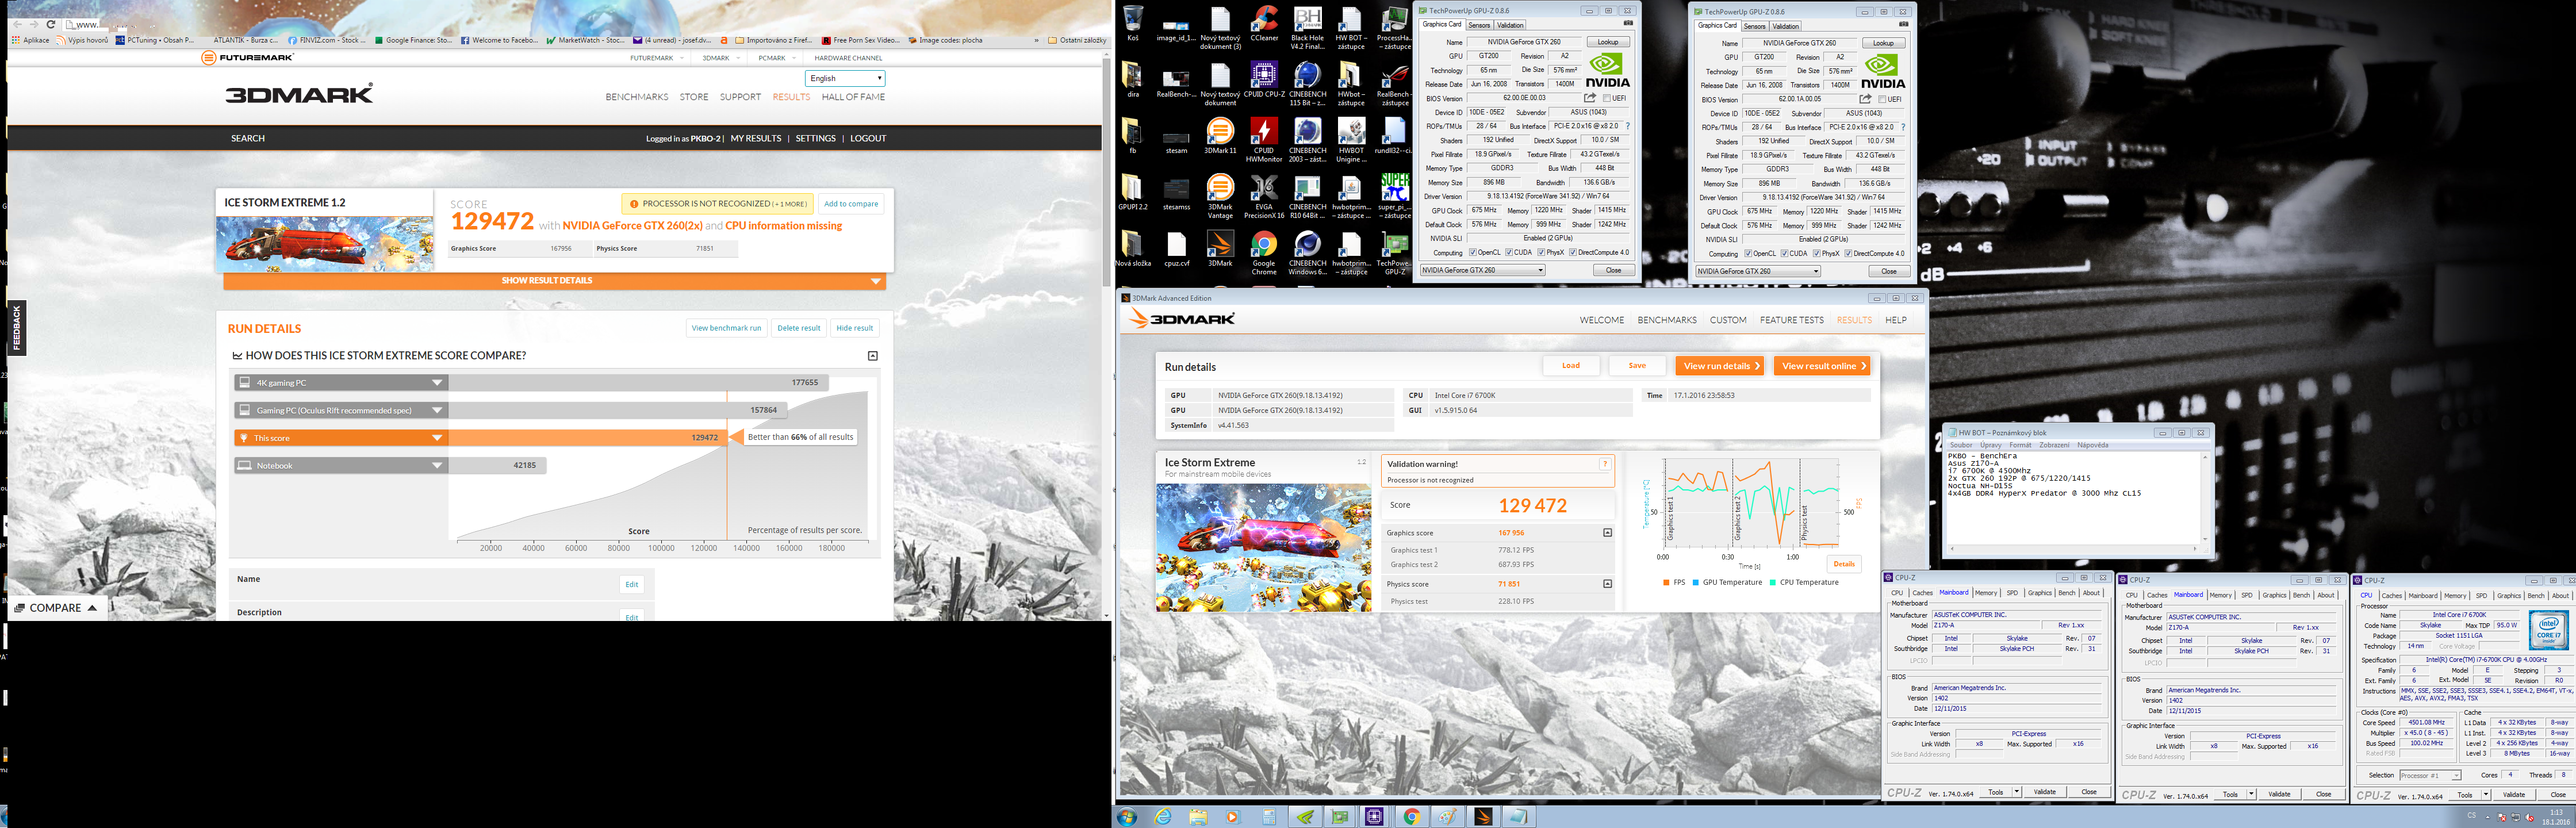The image size is (2576, 828).
Task: Toggle OpenCL checkbox in right GPU-Z window
Action: click(1748, 253)
